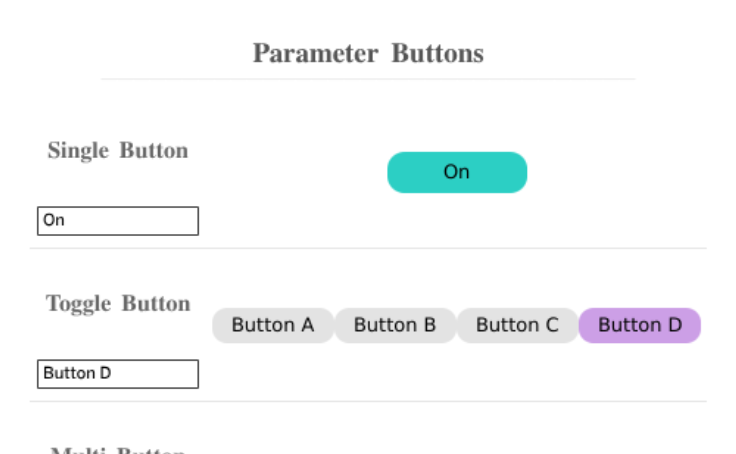The width and height of the screenshot is (736, 454).
Task: Click the divider line beneath the page title
Action: pos(368,78)
